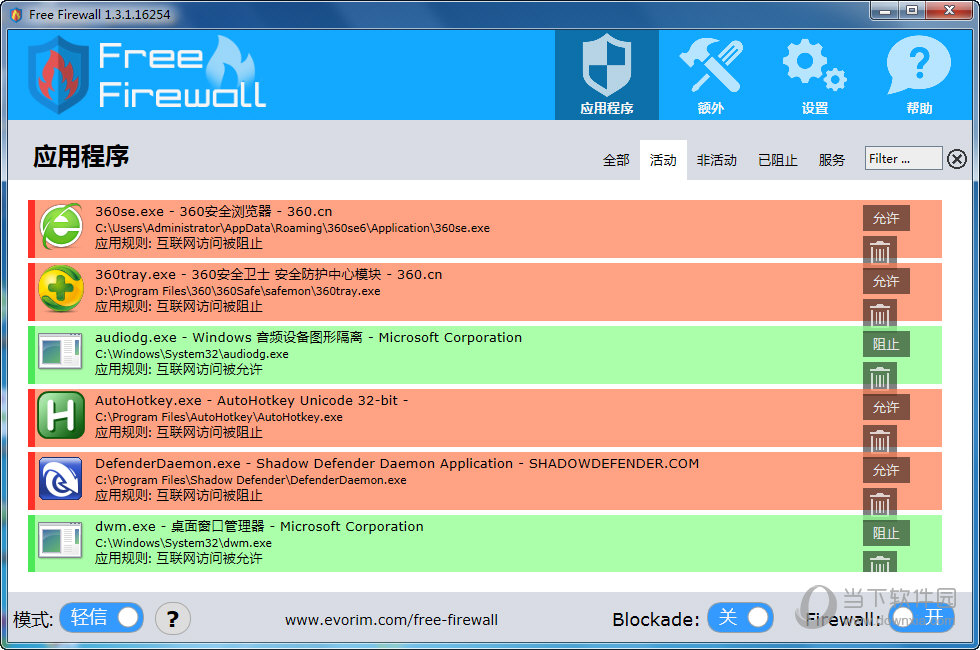The height and width of the screenshot is (650, 980).
Task: Focus the Filter input field
Action: [903, 159]
